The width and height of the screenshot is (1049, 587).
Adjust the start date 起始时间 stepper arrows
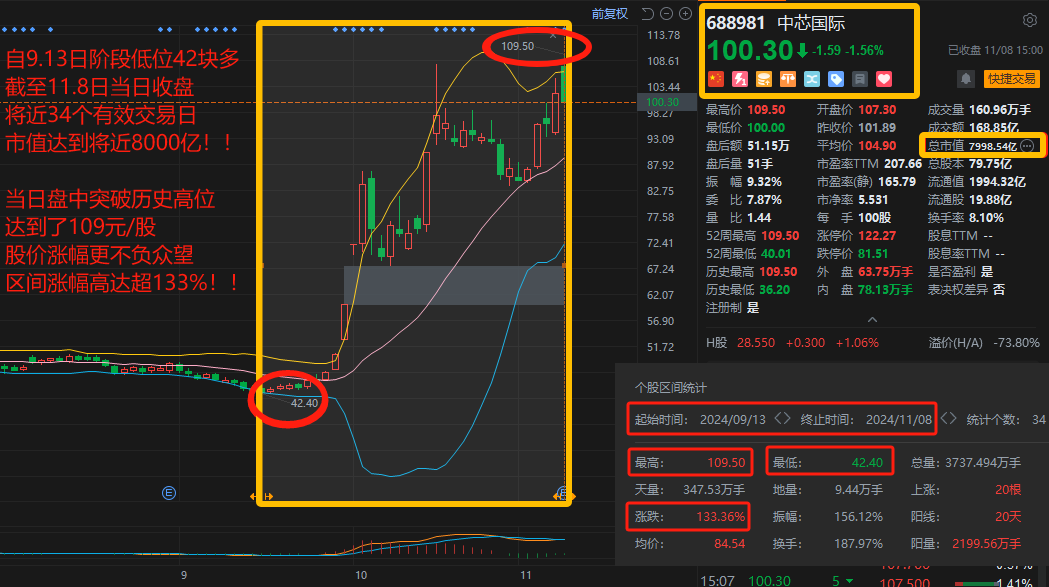click(782, 419)
